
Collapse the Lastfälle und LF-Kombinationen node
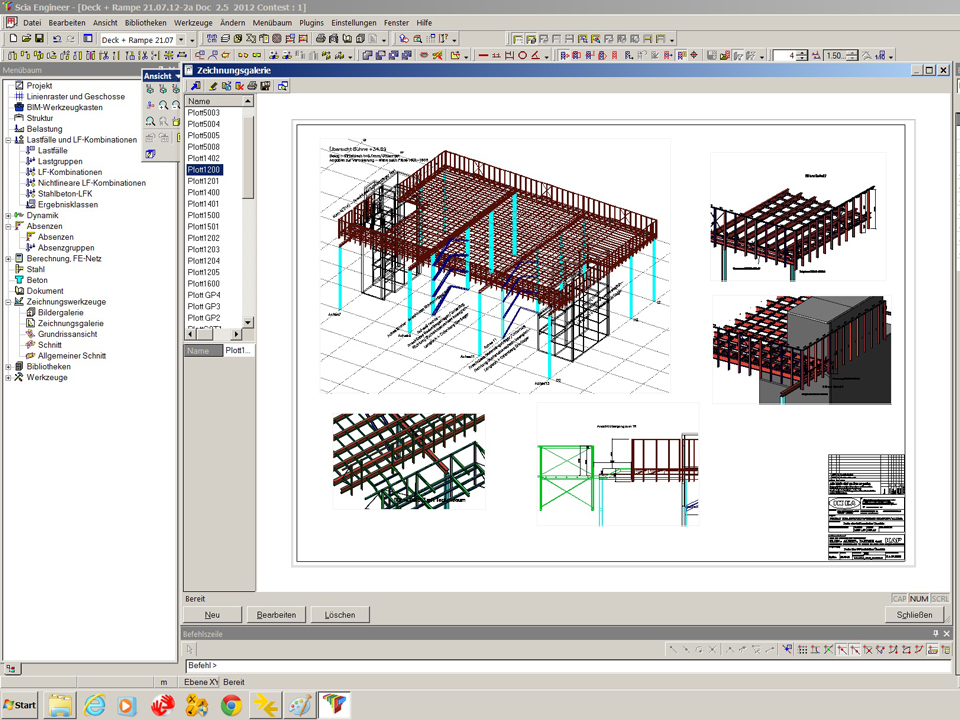pyautogui.click(x=8, y=140)
